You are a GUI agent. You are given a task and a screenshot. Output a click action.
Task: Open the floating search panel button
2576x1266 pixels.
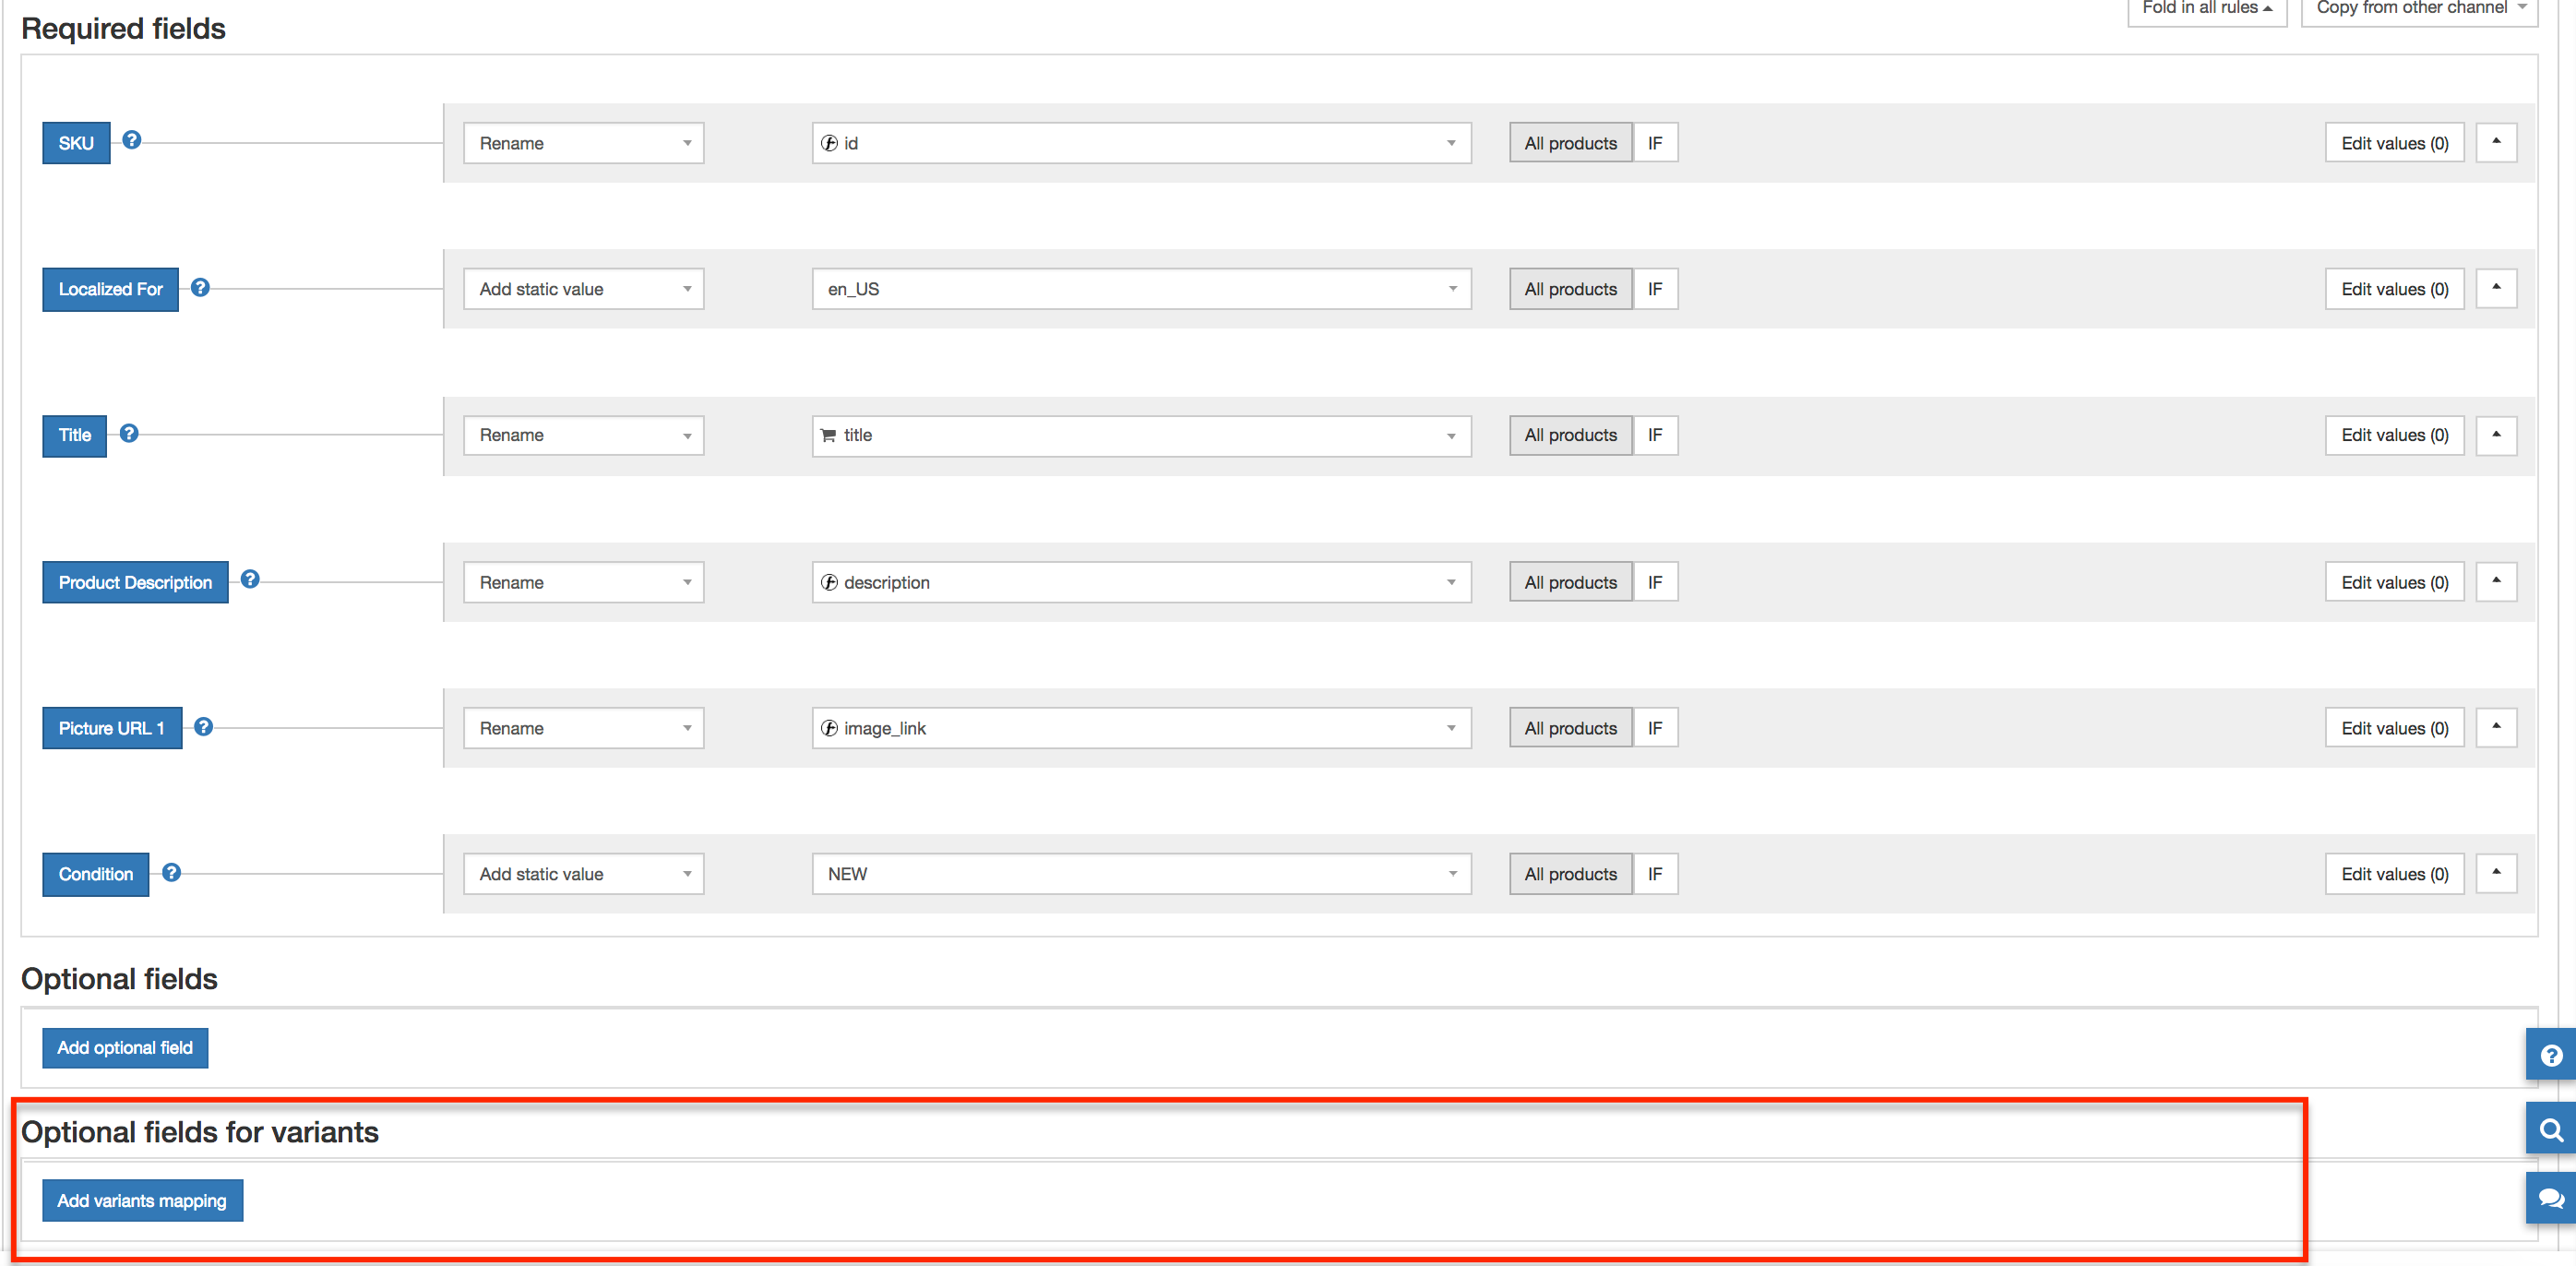coord(2551,1129)
